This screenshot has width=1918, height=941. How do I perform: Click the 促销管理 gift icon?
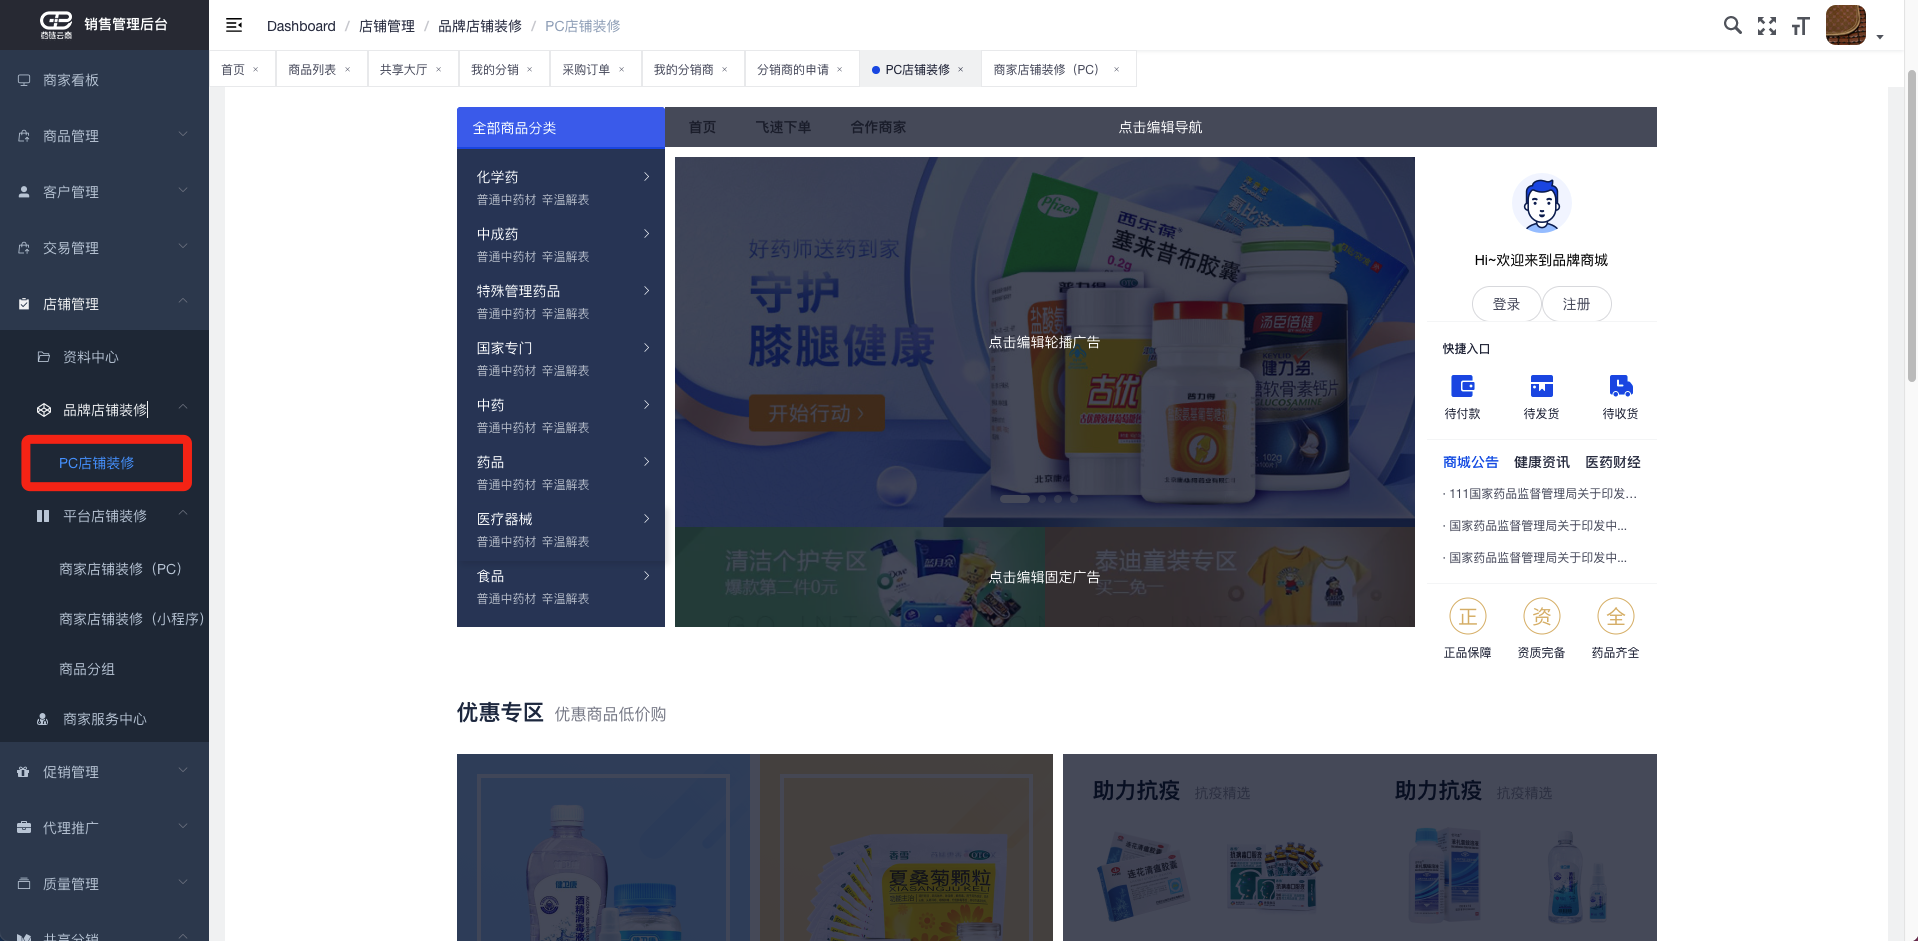24,772
